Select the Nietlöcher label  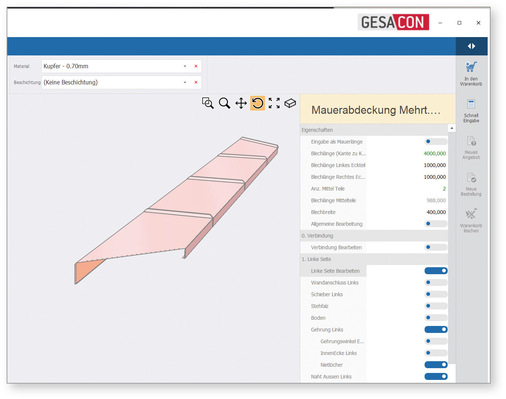coord(331,365)
